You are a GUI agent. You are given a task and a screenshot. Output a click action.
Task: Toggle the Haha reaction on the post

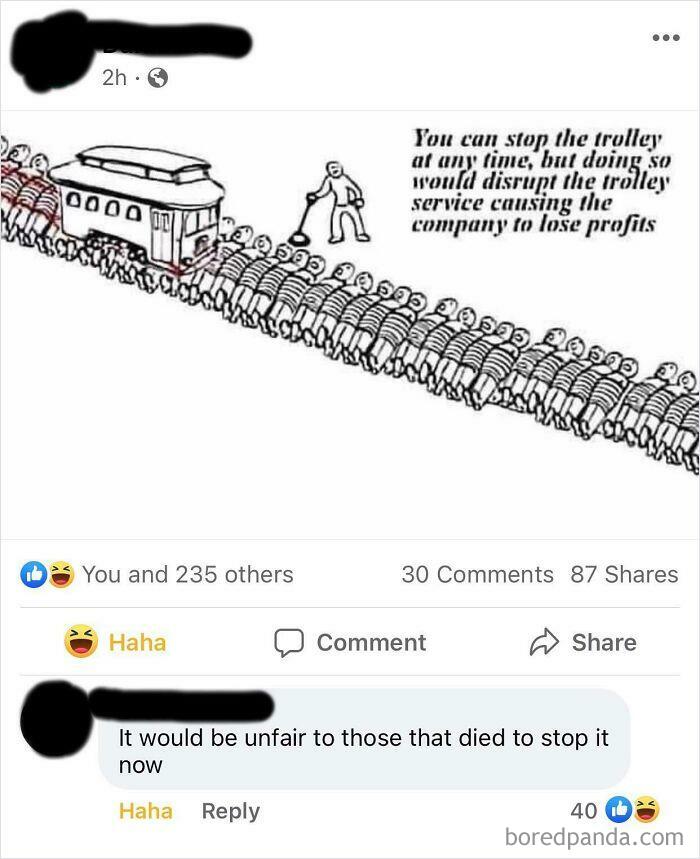(x=115, y=642)
